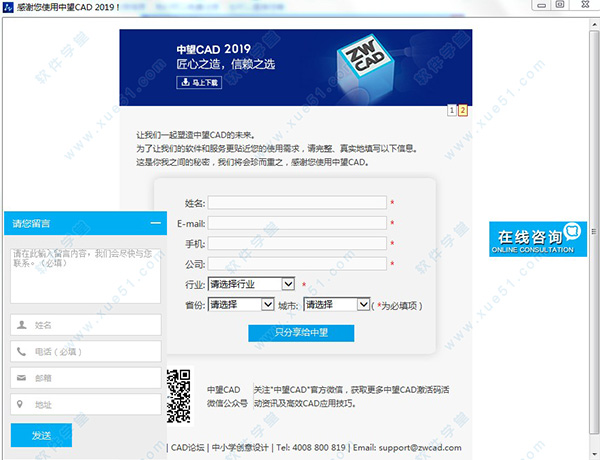The width and height of the screenshot is (600, 460).
Task: Open the CAD论坛 footer link
Action: (x=188, y=447)
